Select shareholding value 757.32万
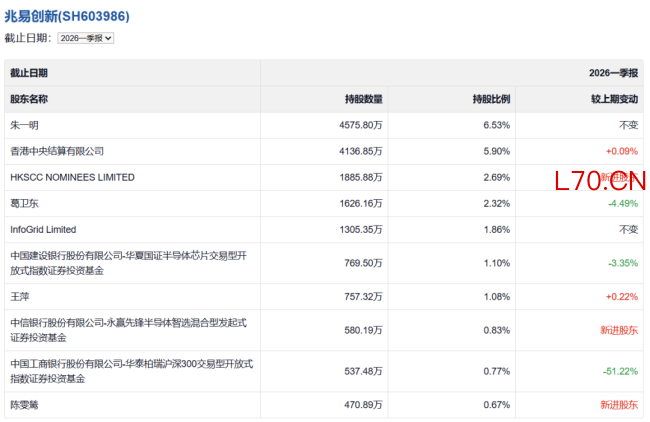Viewport: 650px width, 422px height. [x=363, y=297]
